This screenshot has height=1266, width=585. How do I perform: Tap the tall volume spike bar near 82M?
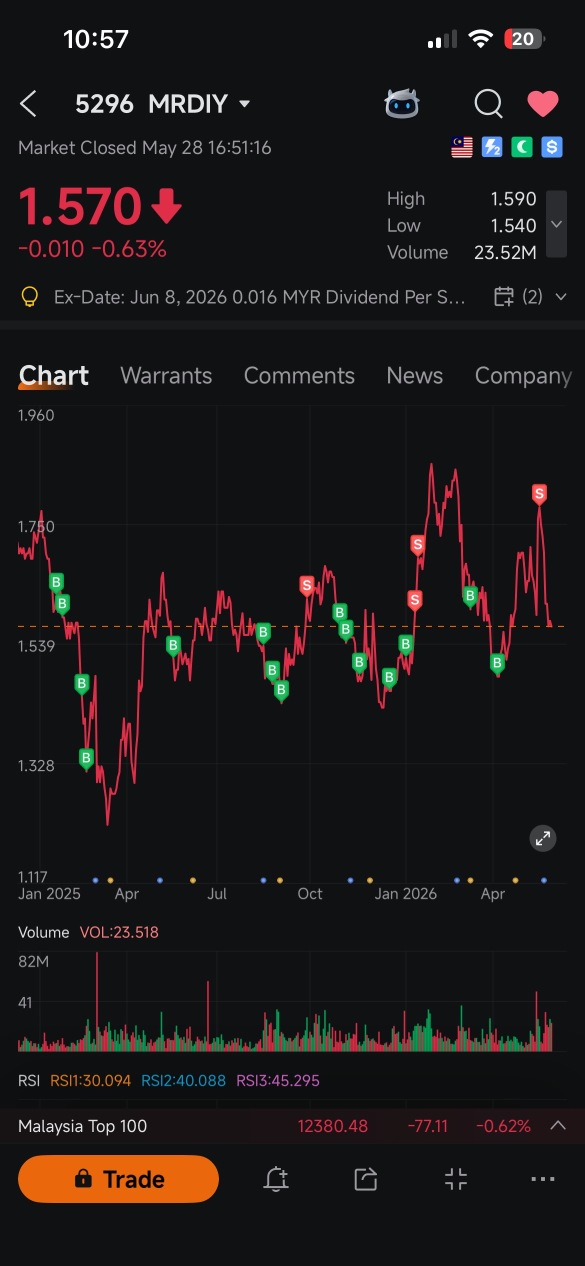tap(97, 1000)
